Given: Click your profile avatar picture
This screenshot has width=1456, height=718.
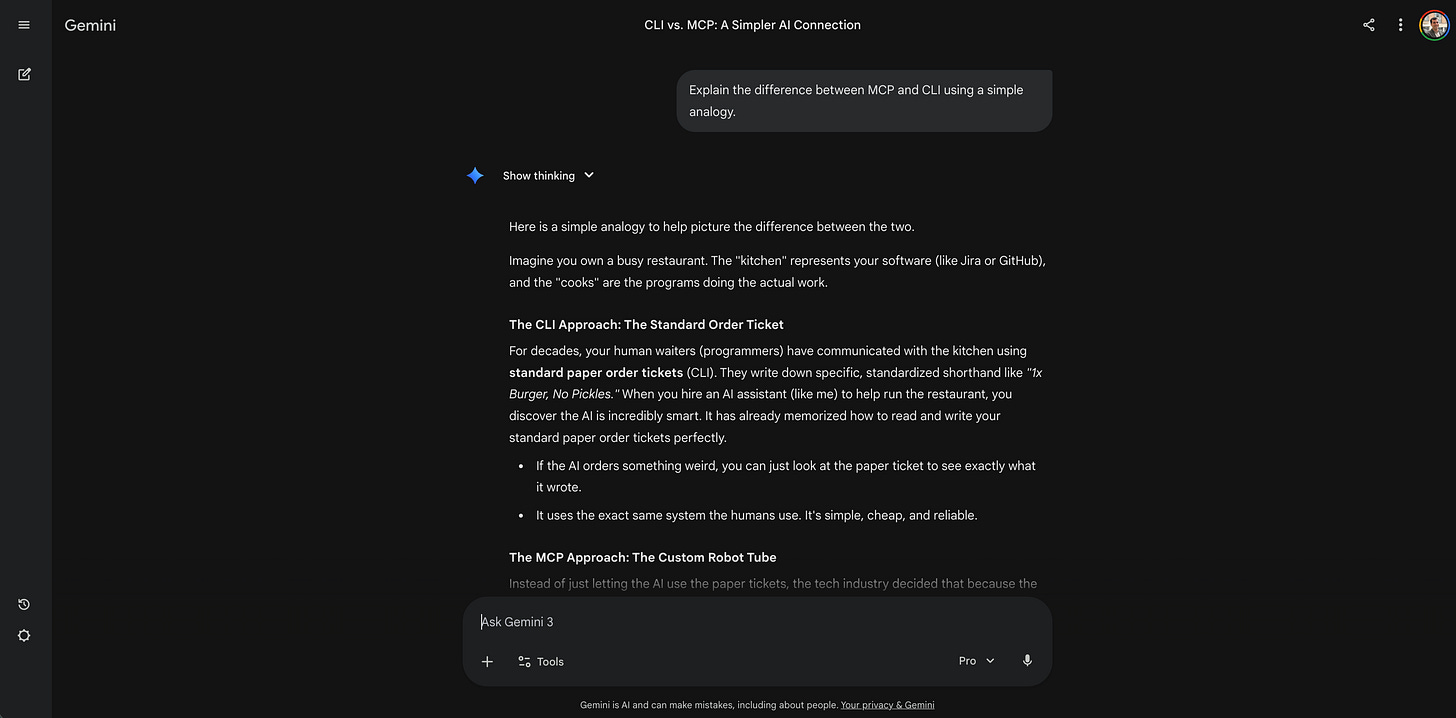Looking at the screenshot, I should pos(1434,24).
